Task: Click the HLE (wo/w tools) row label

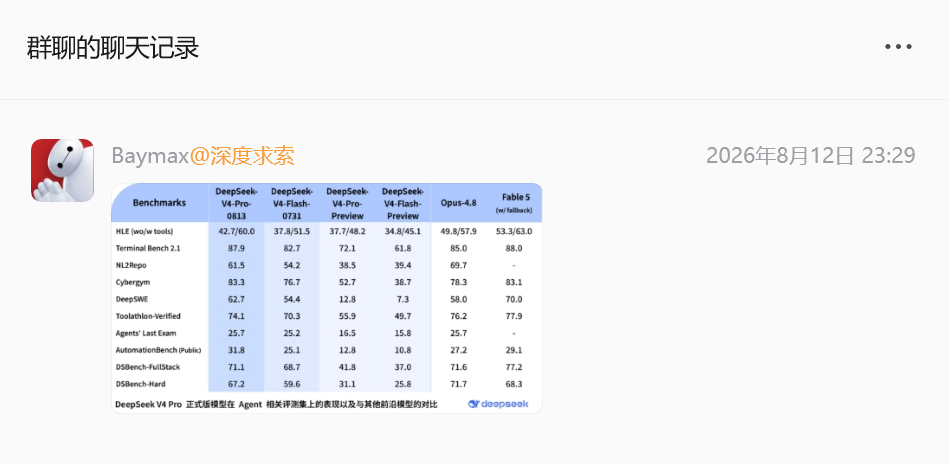Action: click(x=145, y=231)
